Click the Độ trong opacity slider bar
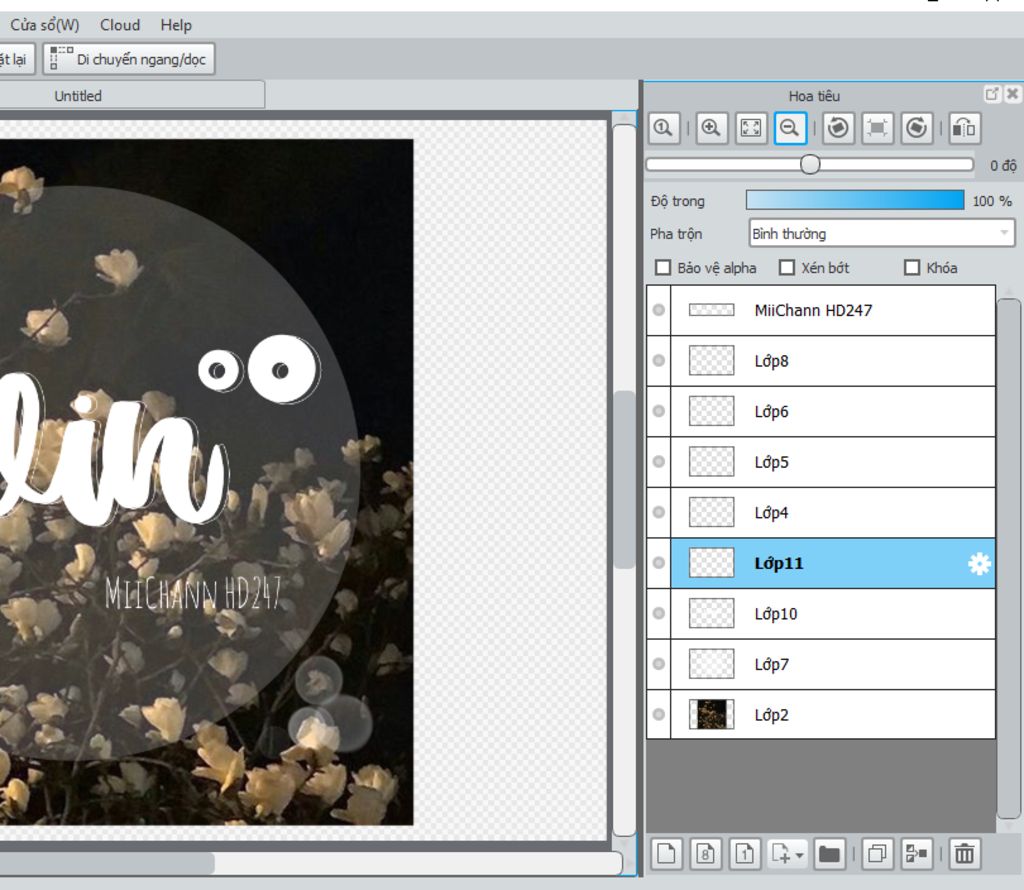 855,200
